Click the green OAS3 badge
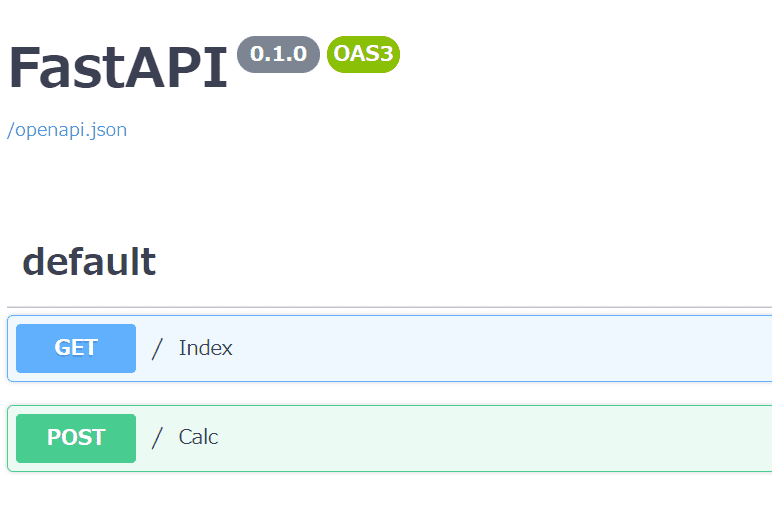 363,54
